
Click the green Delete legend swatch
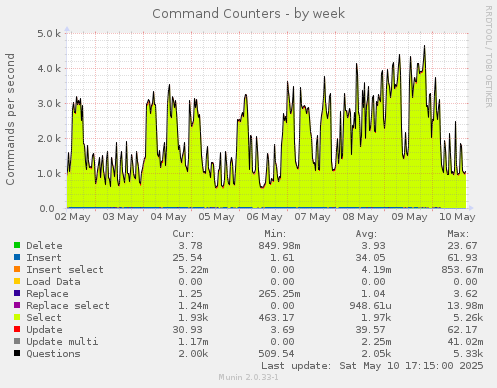17,245
